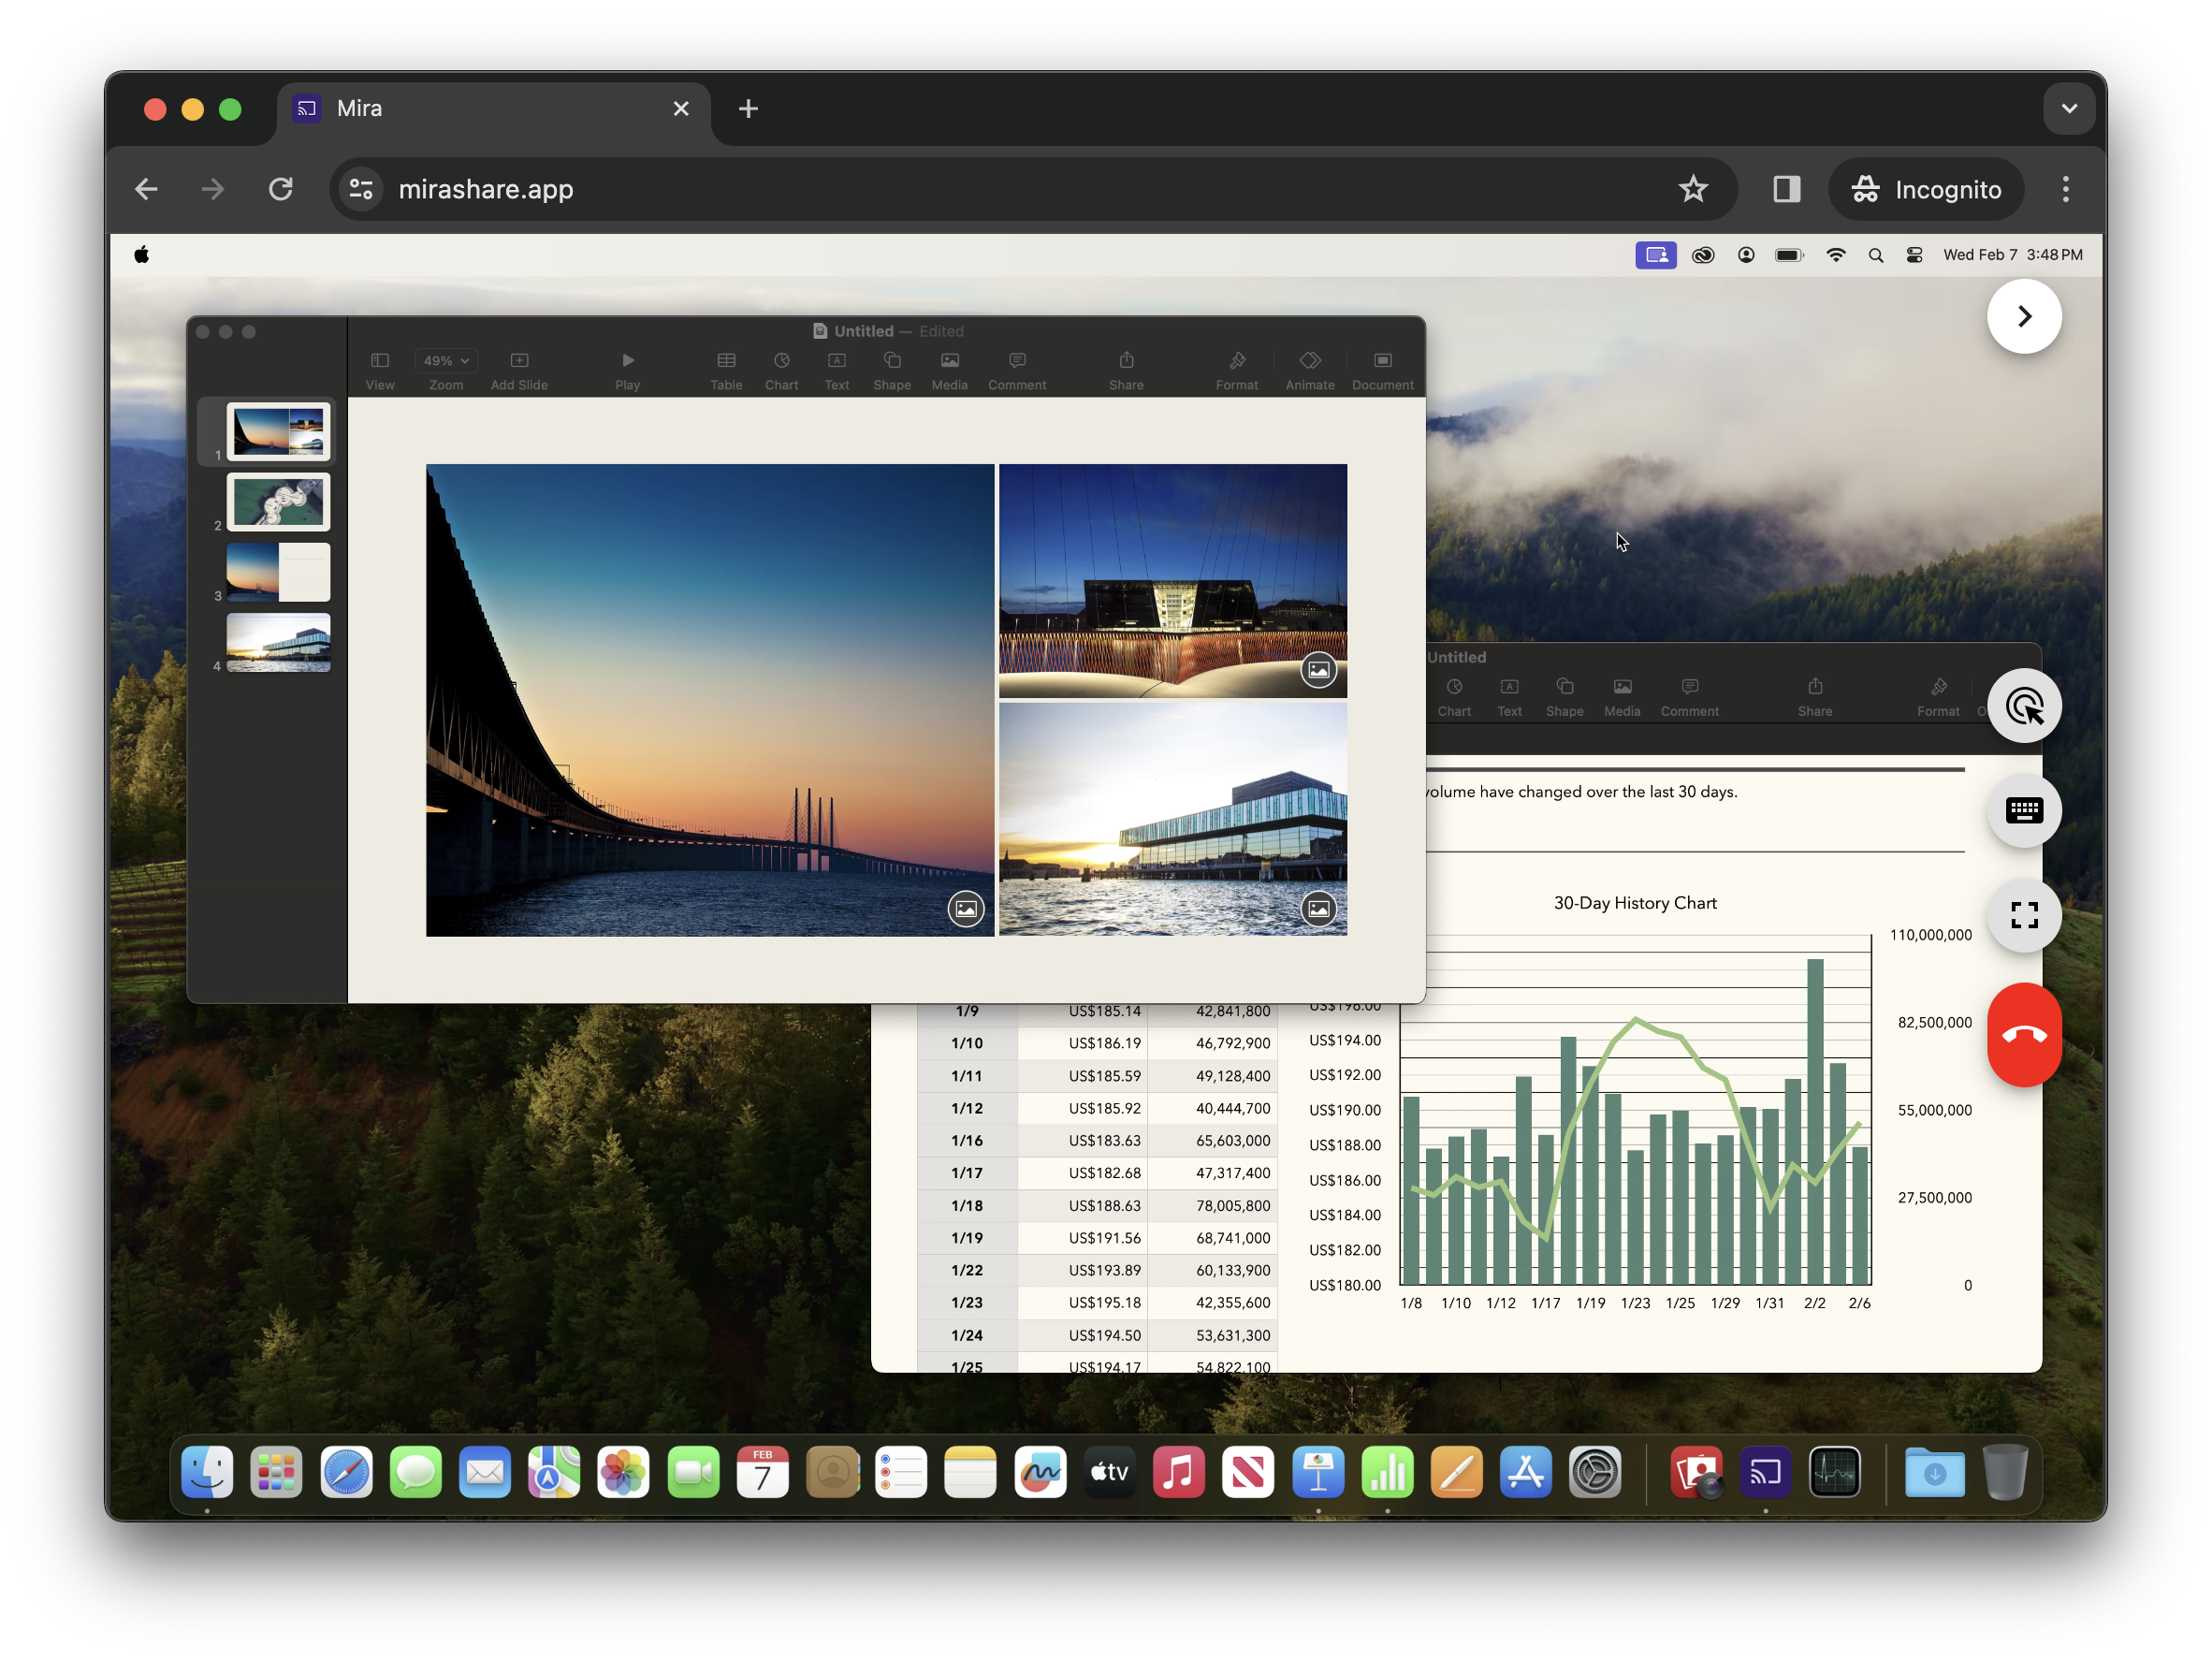The image size is (2212, 1660).
Task: Select slide 3 thumbnail in navigator
Action: coord(278,572)
